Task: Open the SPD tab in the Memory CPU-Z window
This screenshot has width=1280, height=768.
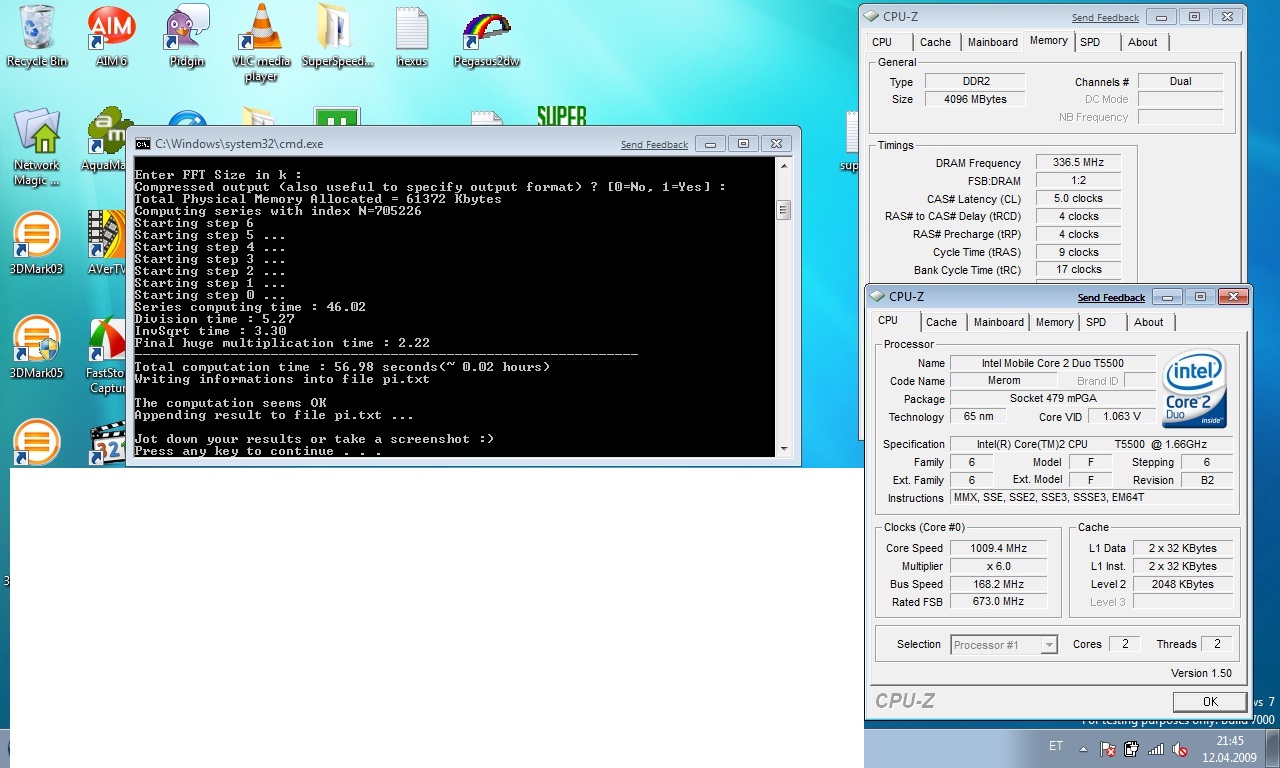Action: tap(1090, 42)
